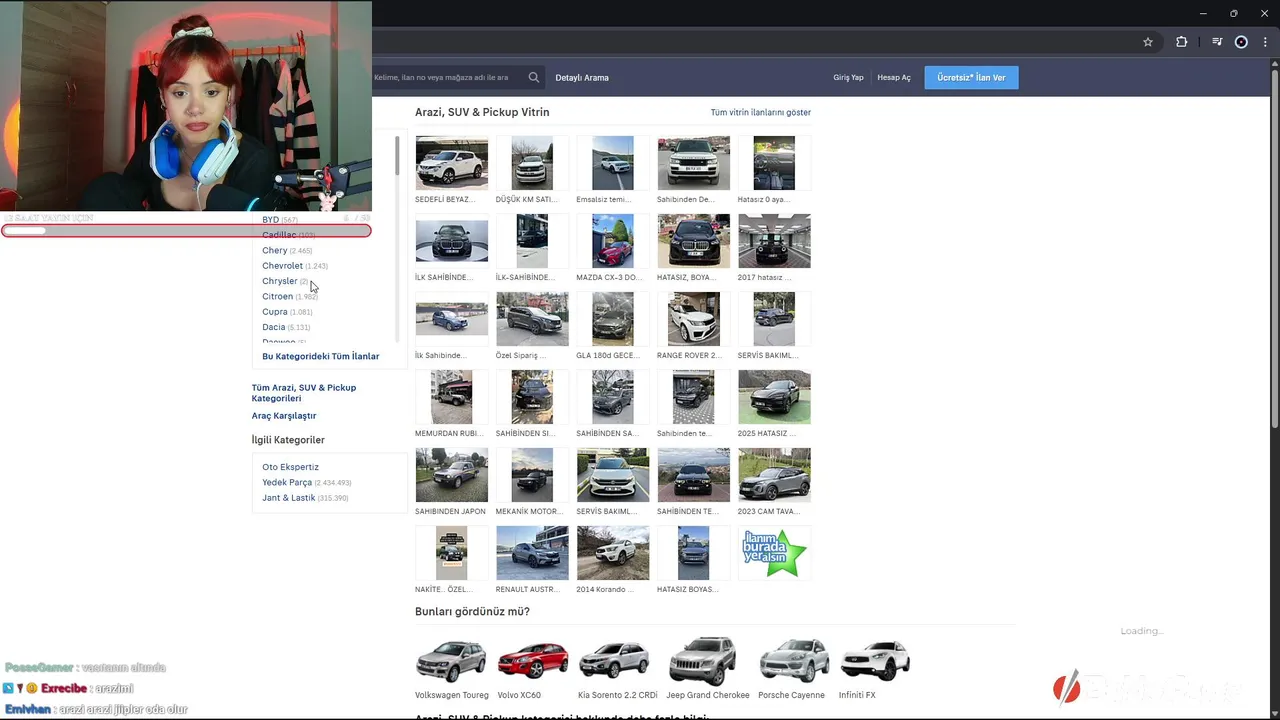Click the Hesap Aç sign-up link
Image resolution: width=1280 pixels, height=720 pixels.
pyautogui.click(x=894, y=77)
